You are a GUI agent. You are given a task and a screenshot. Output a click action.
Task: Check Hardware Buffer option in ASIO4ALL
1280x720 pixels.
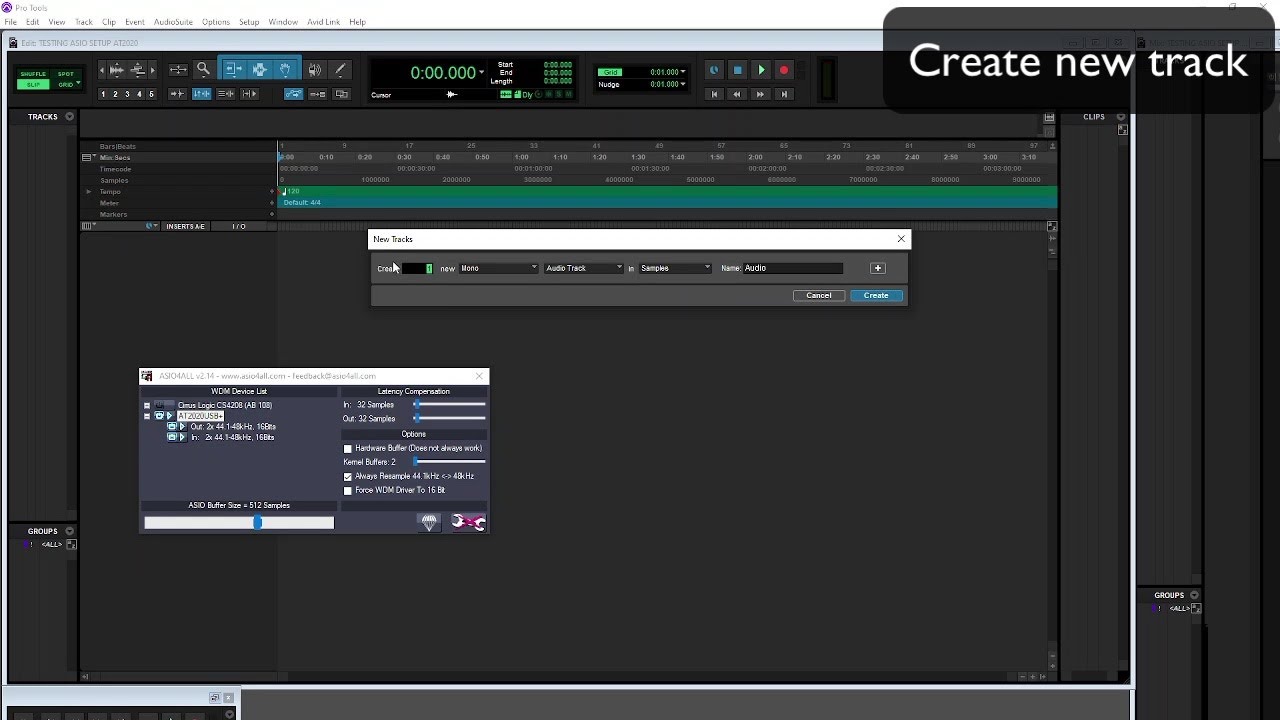[348, 449]
